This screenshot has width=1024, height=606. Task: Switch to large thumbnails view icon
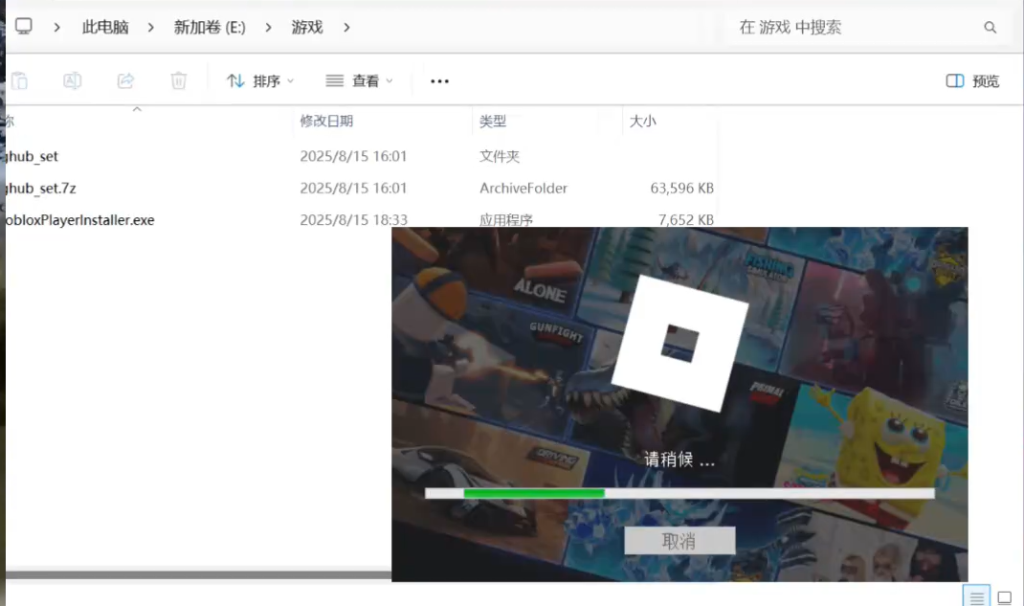click(x=1004, y=597)
